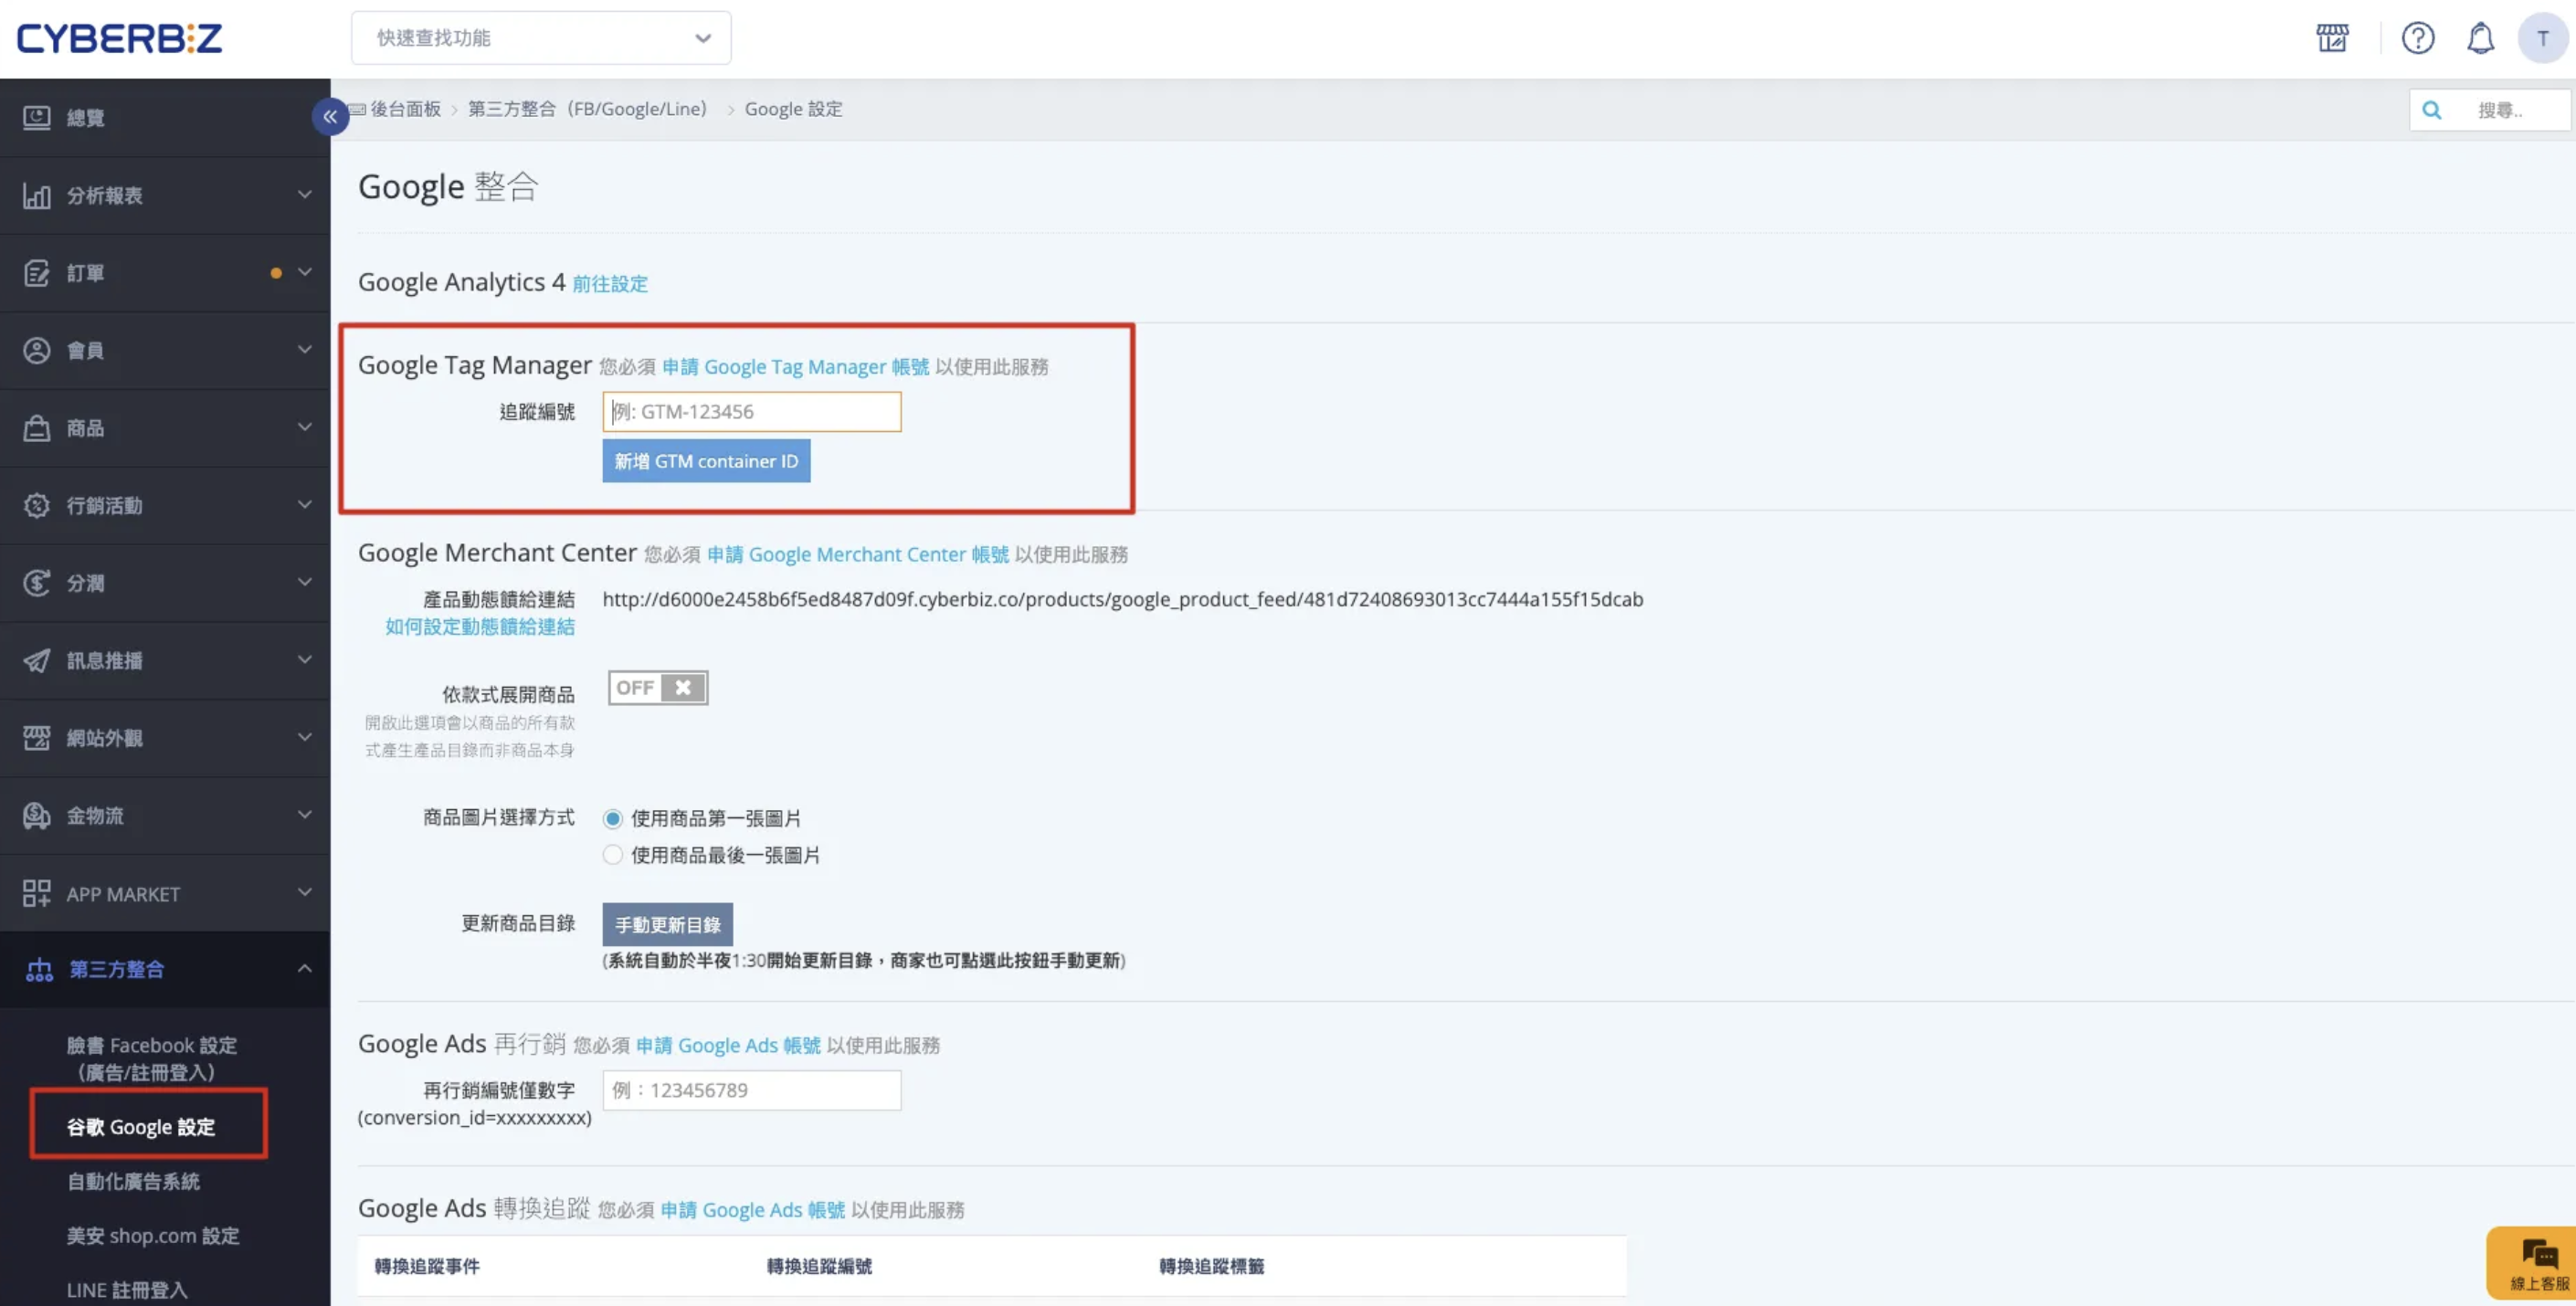Image resolution: width=2576 pixels, height=1306 pixels.
Task: Focus the top-right 搜尋 search field
Action: click(2489, 110)
